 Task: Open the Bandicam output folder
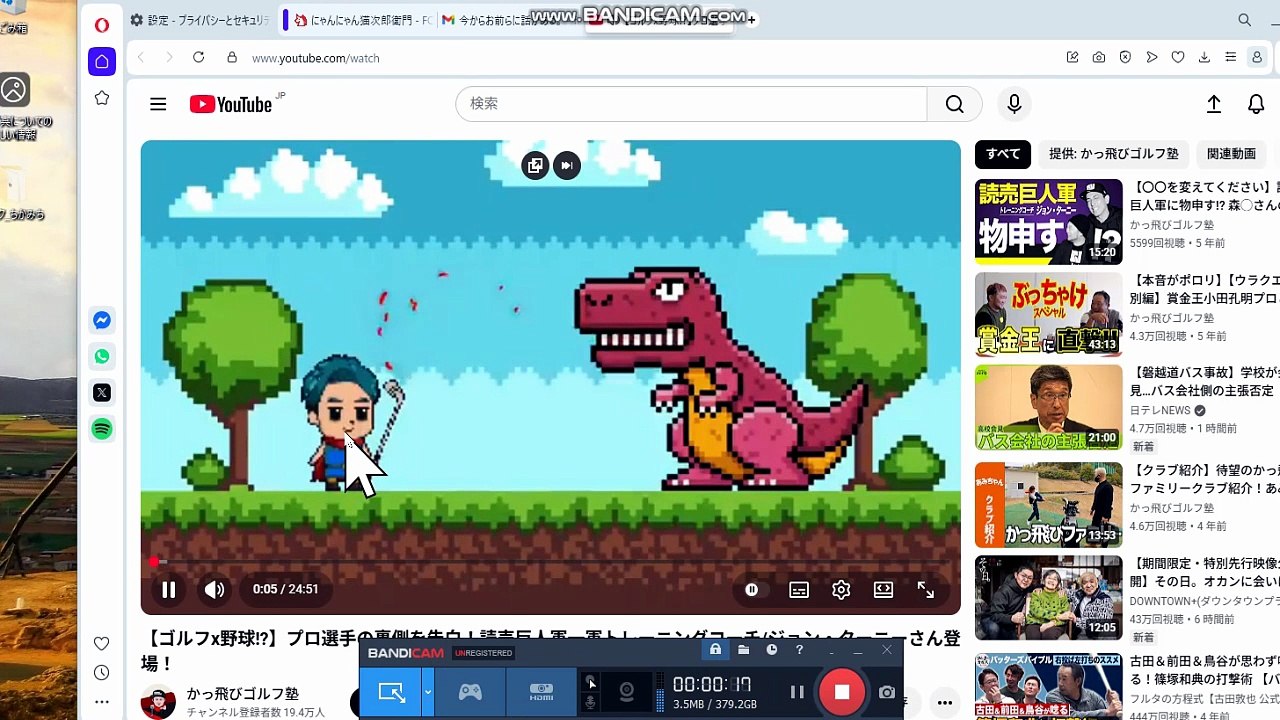point(744,650)
